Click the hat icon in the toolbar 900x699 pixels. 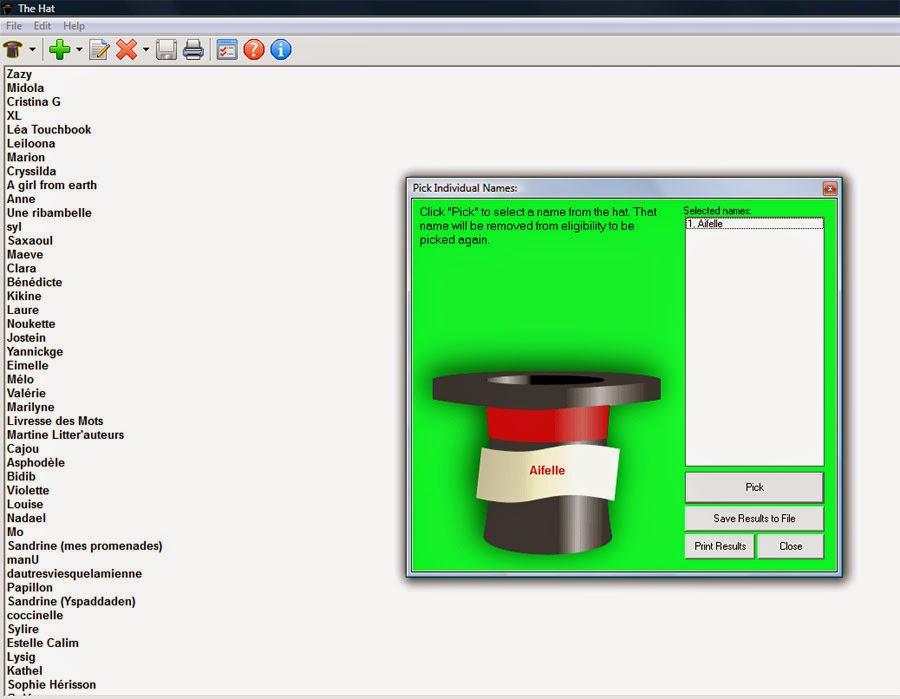[x=14, y=49]
